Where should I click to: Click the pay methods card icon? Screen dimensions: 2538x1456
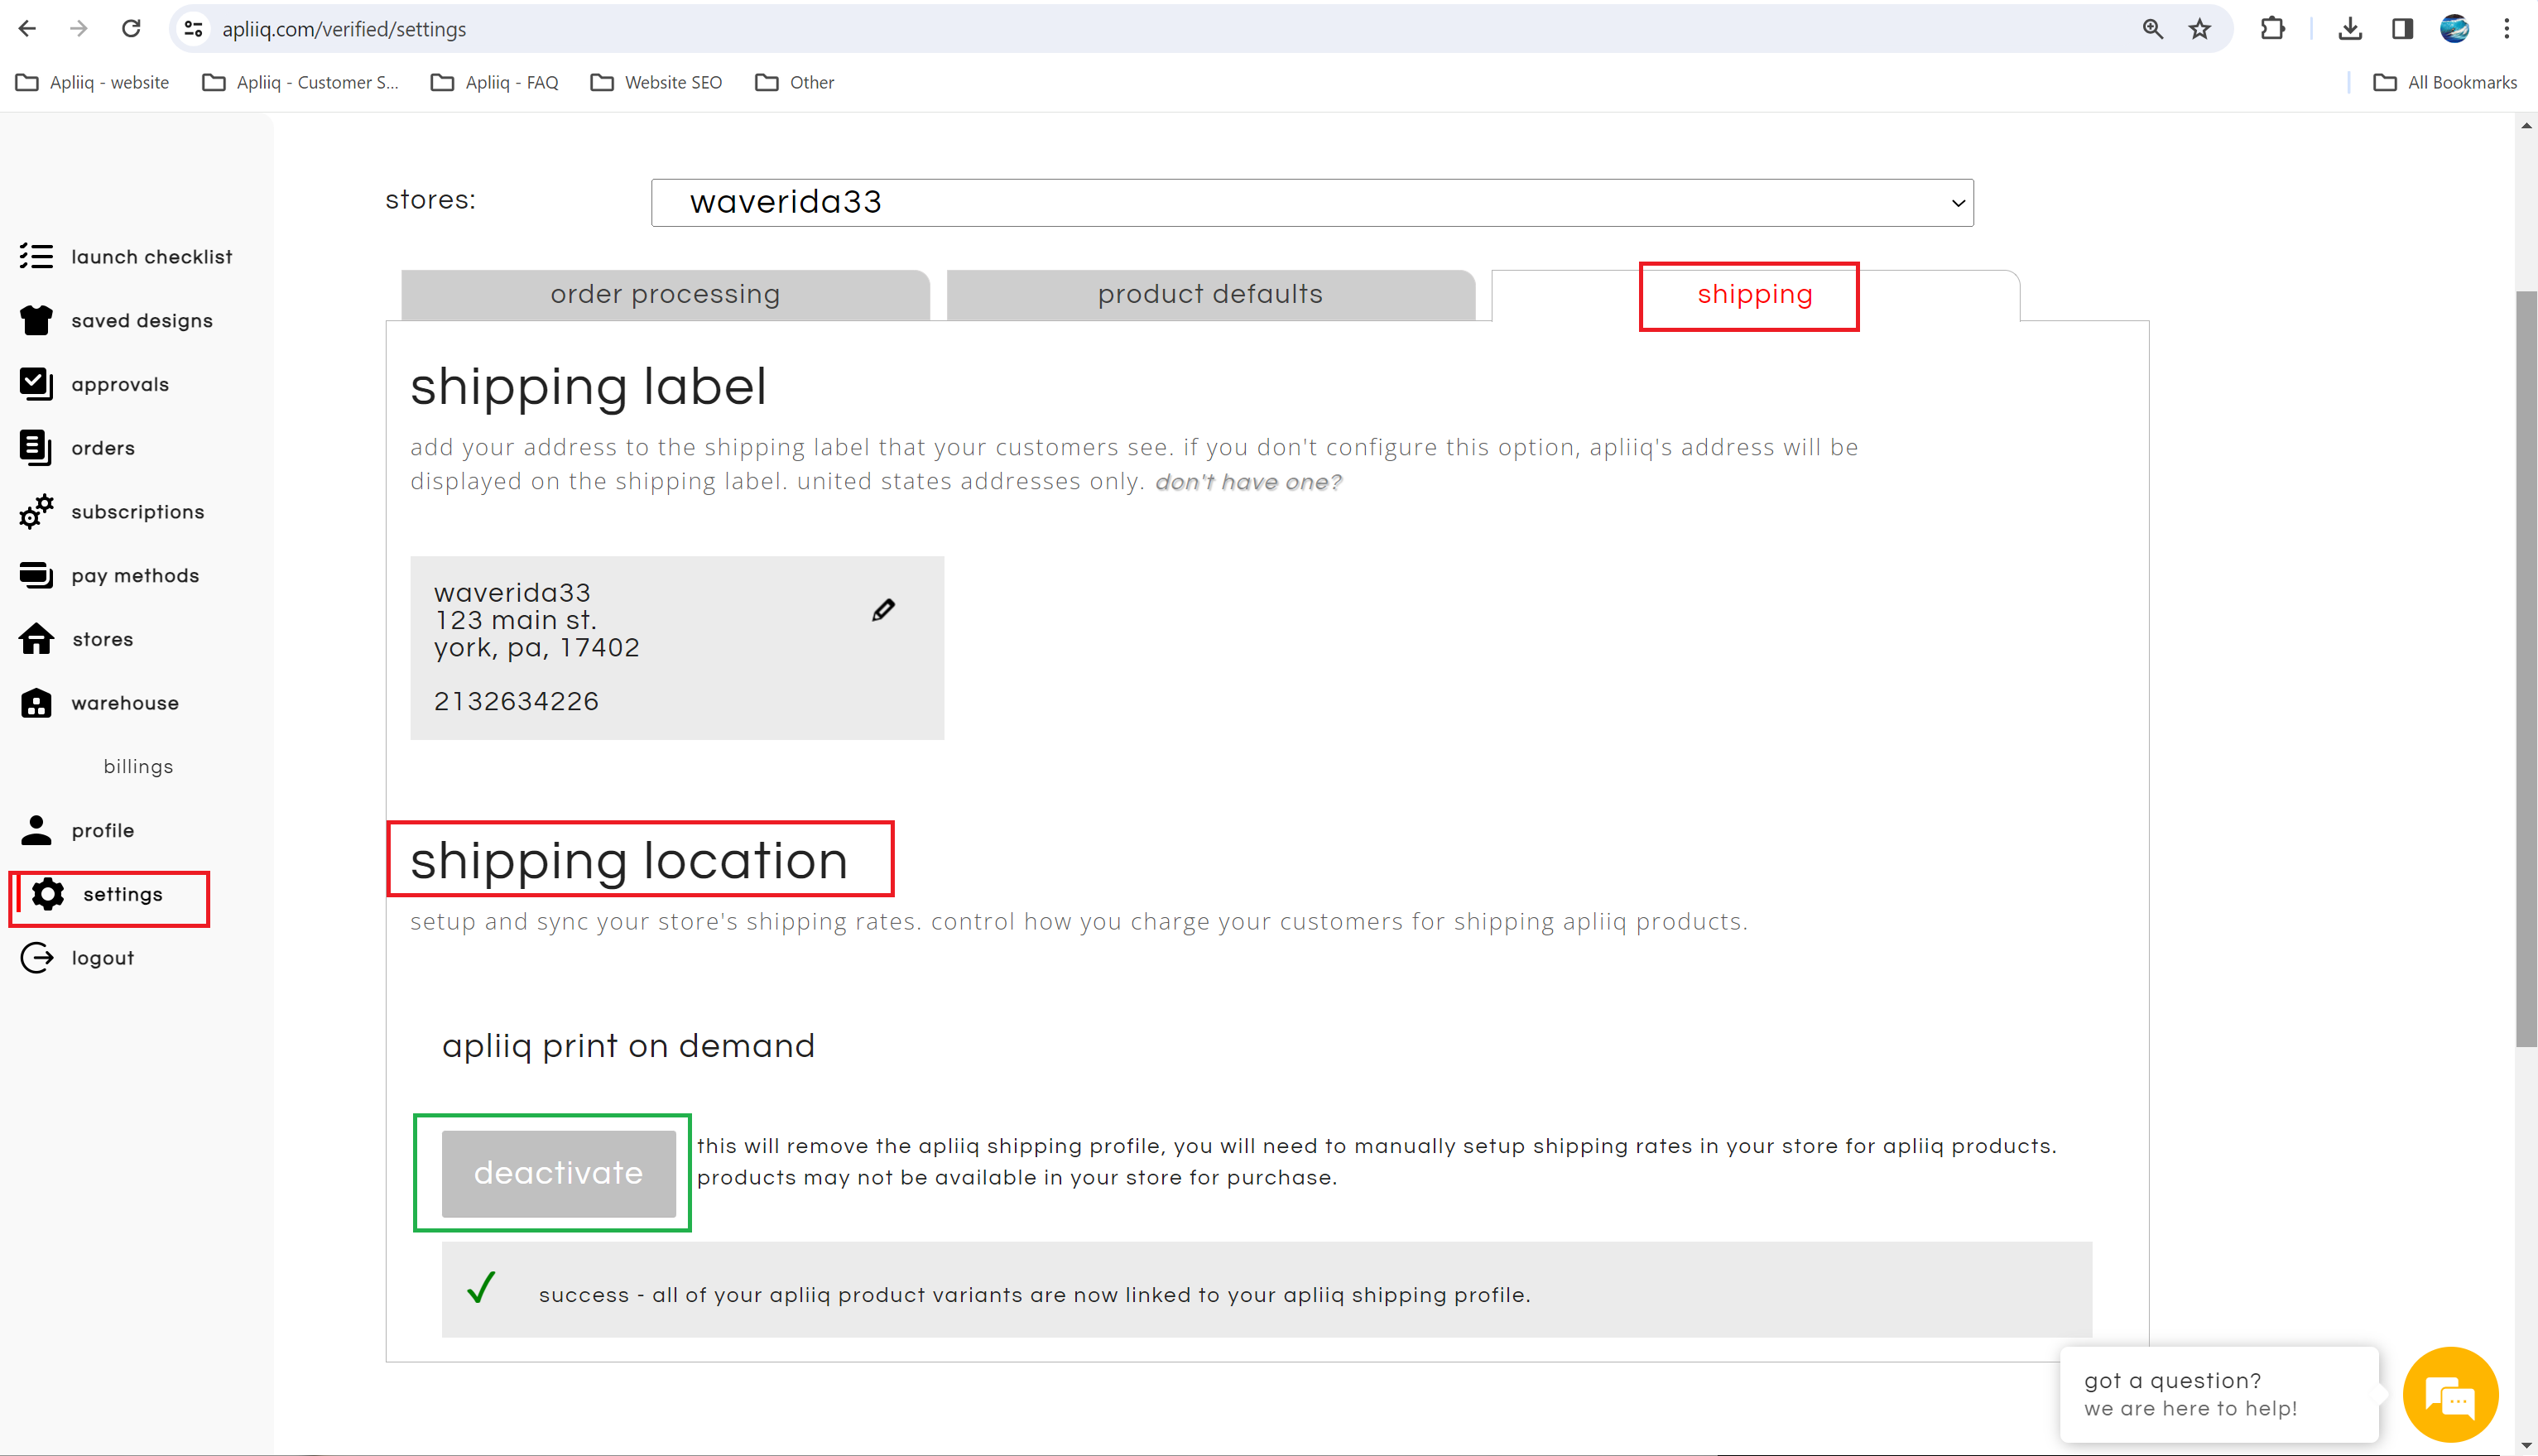(36, 575)
